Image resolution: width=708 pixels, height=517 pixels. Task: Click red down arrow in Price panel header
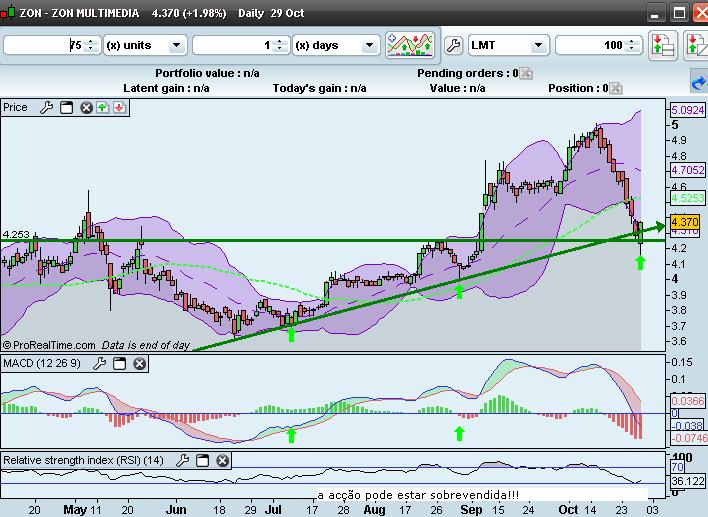[119, 107]
